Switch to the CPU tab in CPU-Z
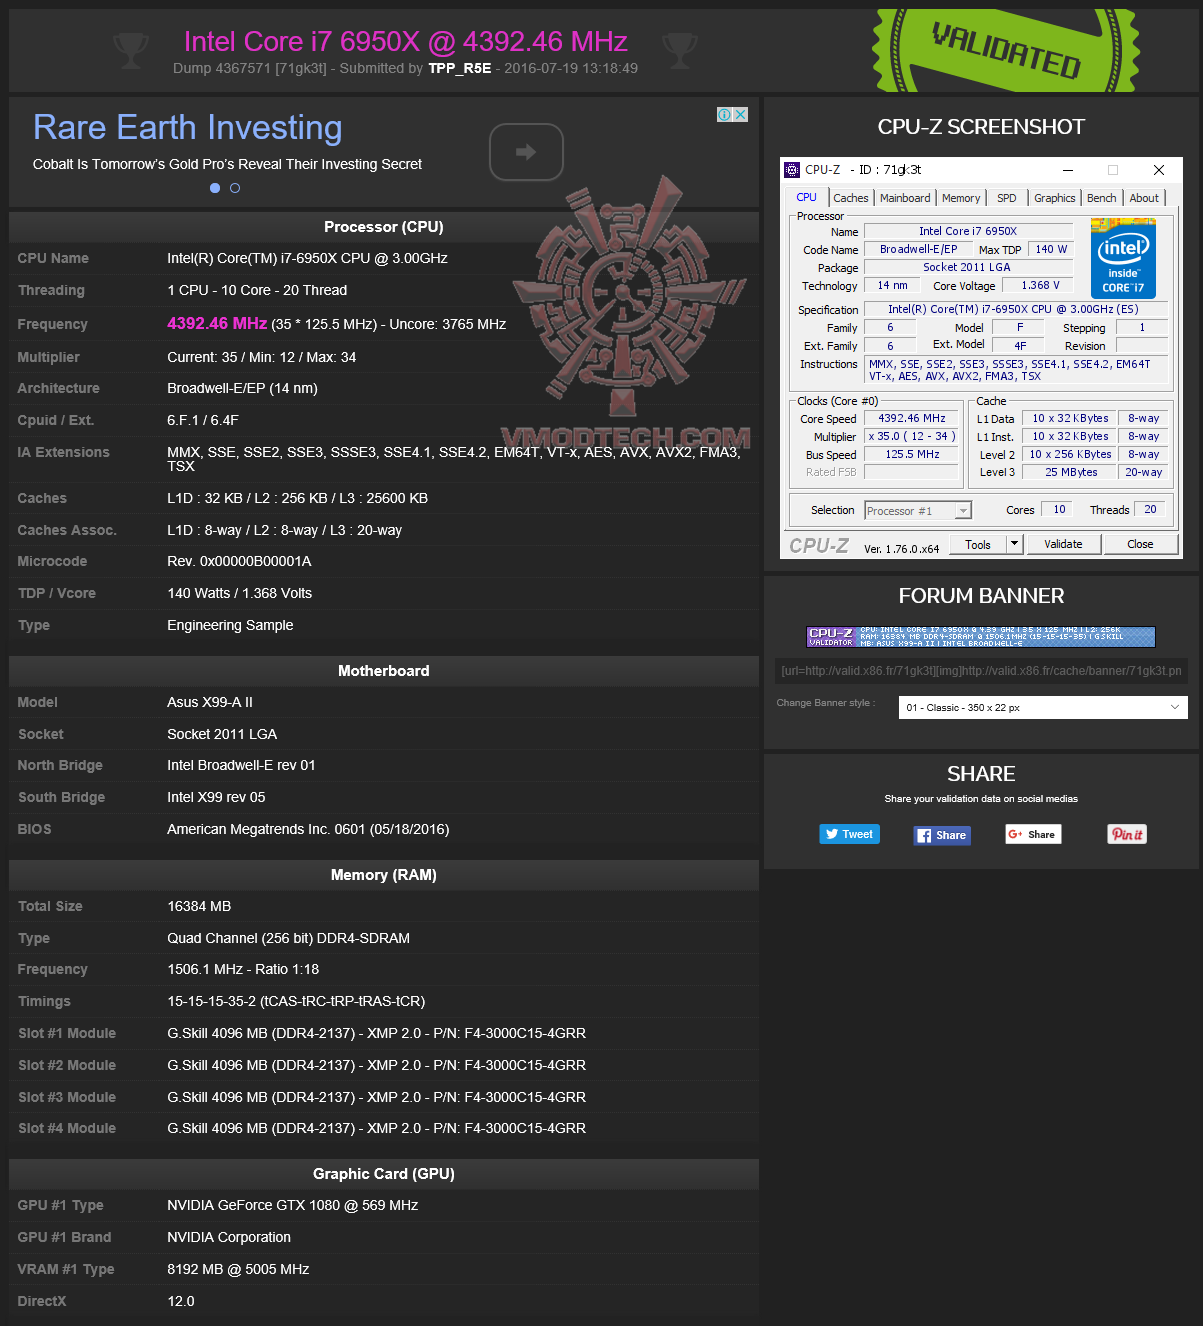 tap(806, 198)
